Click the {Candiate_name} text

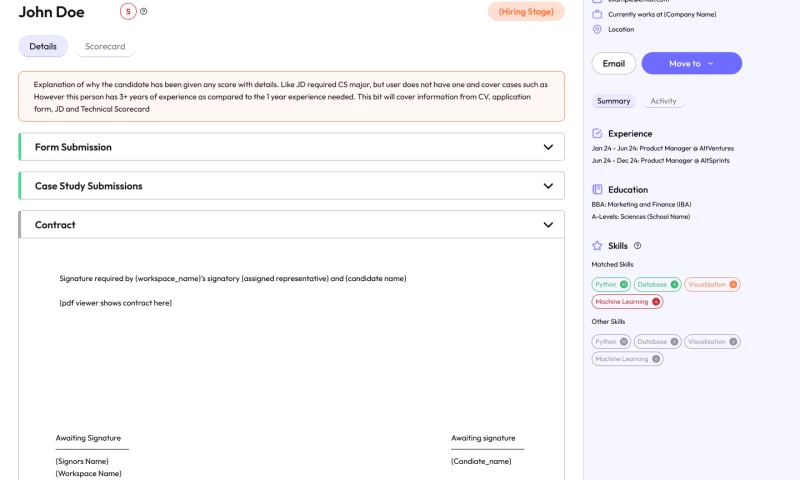coord(481,461)
